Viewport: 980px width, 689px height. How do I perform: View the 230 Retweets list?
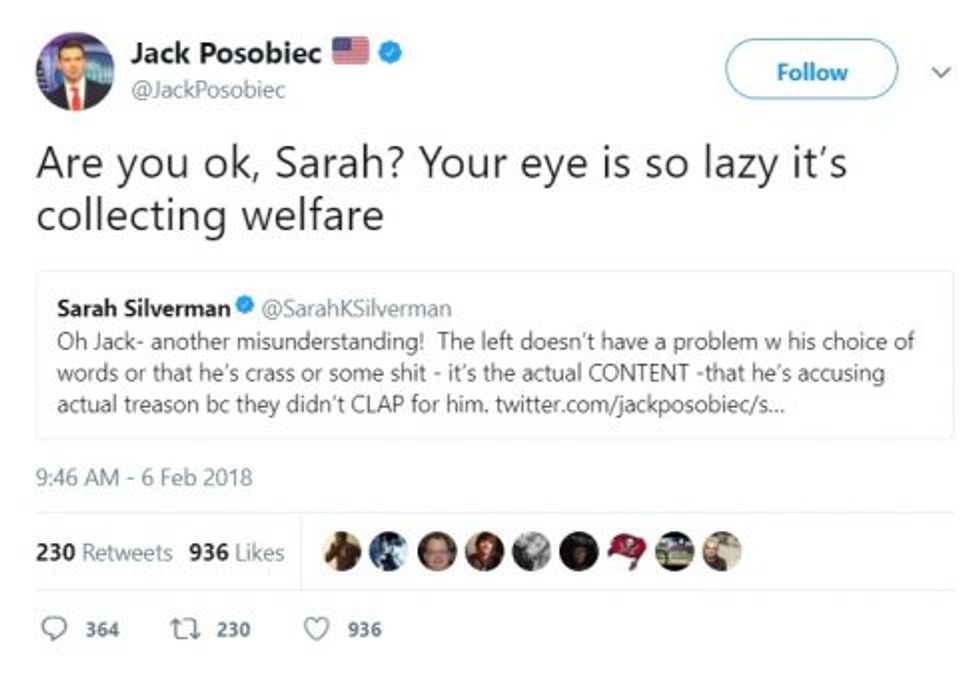click(104, 552)
